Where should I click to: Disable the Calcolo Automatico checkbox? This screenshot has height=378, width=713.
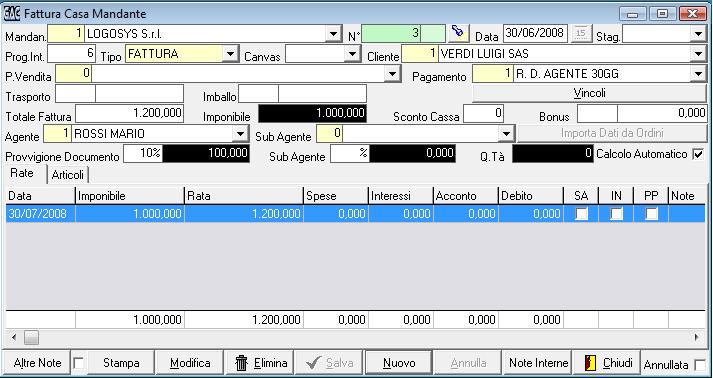coord(698,154)
